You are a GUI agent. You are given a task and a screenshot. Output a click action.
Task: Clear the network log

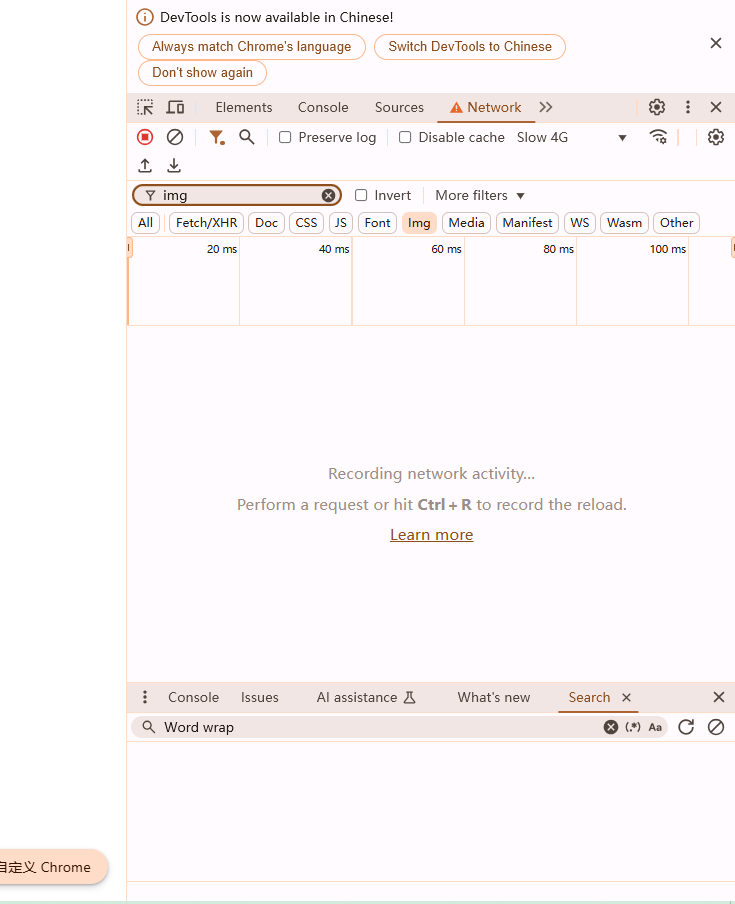pyautogui.click(x=175, y=137)
